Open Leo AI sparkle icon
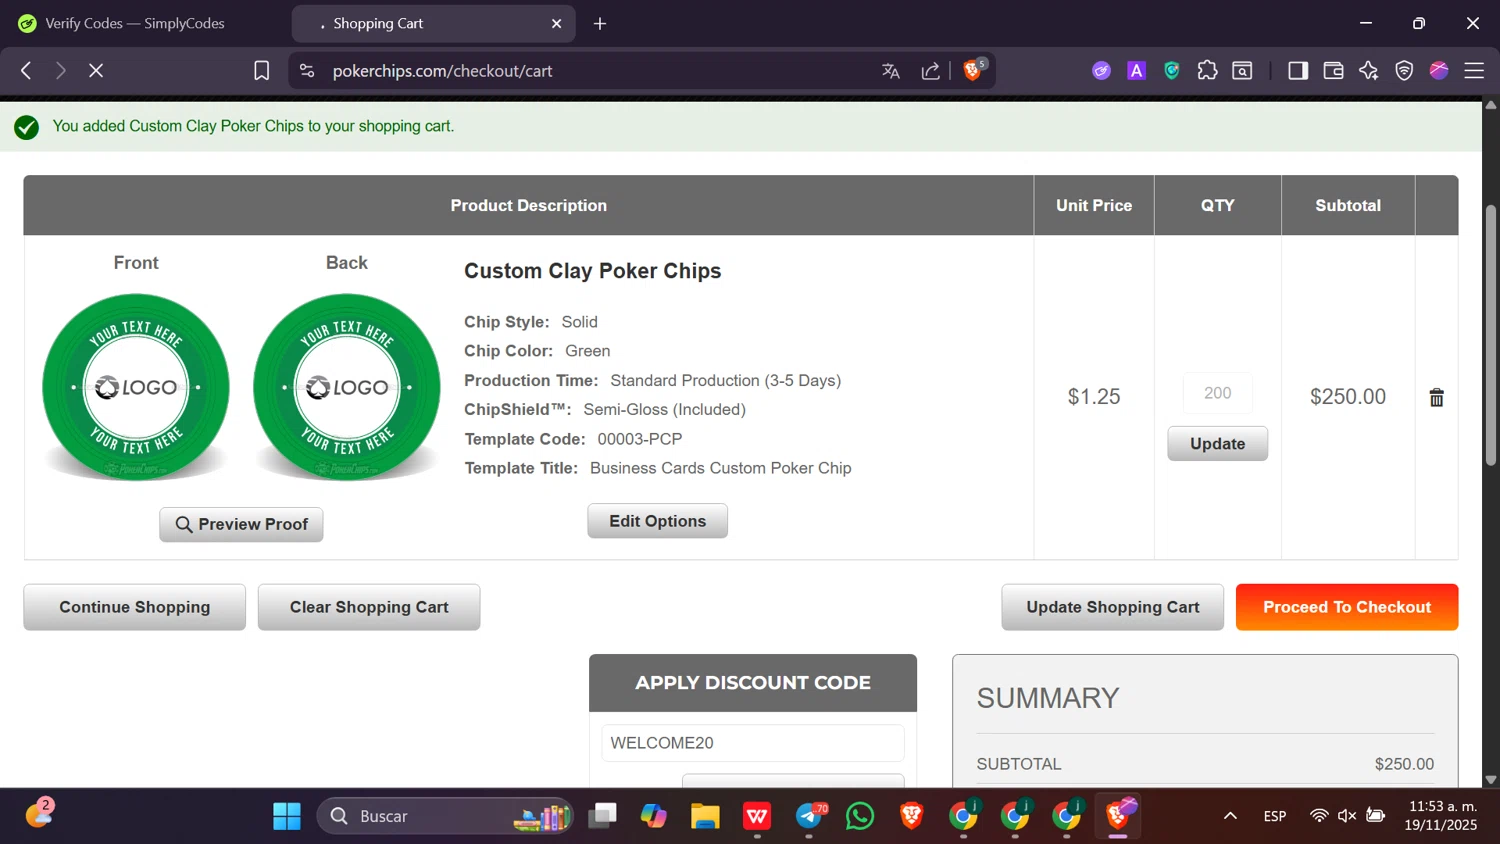This screenshot has width=1500, height=844. 1368,70
